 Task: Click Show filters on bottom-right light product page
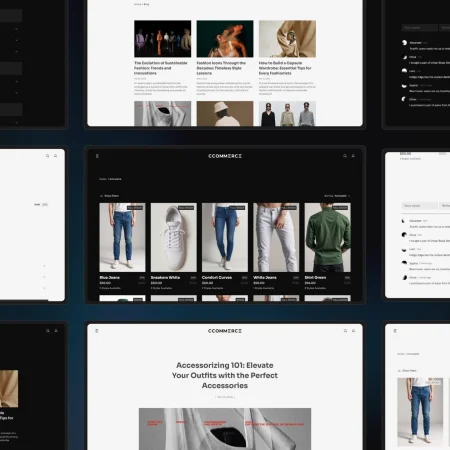(x=407, y=371)
